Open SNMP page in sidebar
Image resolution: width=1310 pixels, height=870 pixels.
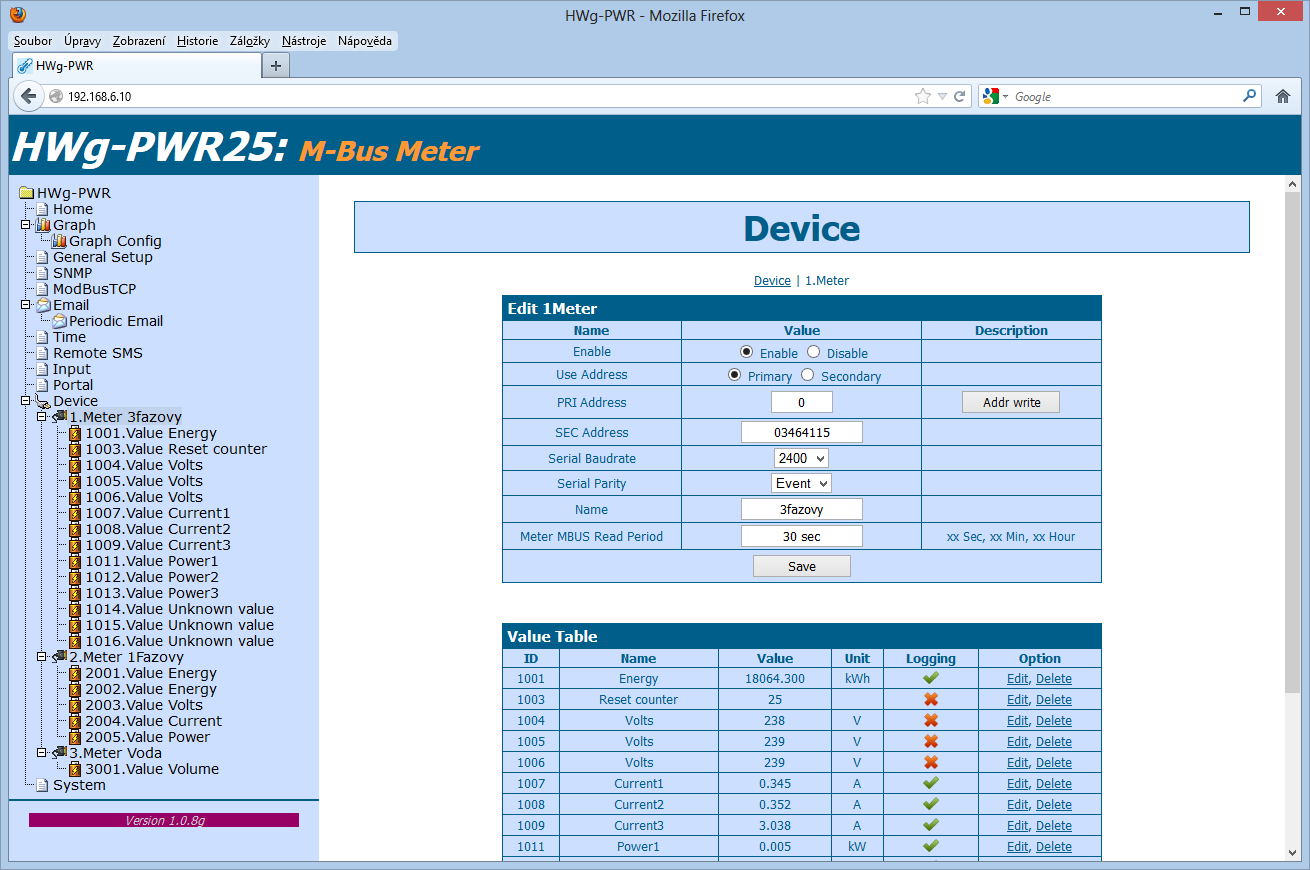pyautogui.click(x=72, y=273)
